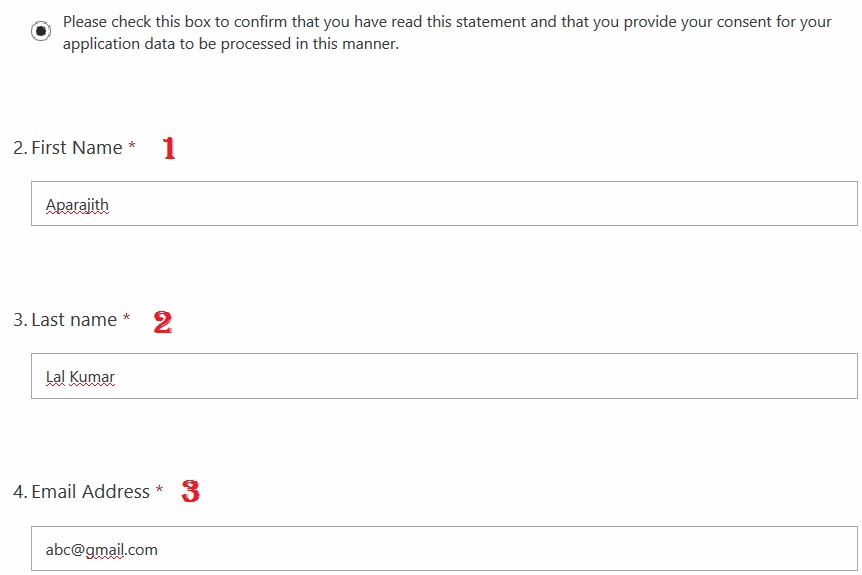Viewport: 862px width, 575px height.
Task: Click the "Email Address" question label
Action: click(x=90, y=492)
